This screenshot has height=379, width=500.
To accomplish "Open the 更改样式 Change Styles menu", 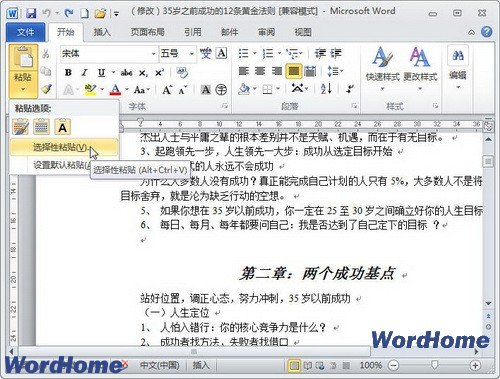I will pyautogui.click(x=420, y=69).
